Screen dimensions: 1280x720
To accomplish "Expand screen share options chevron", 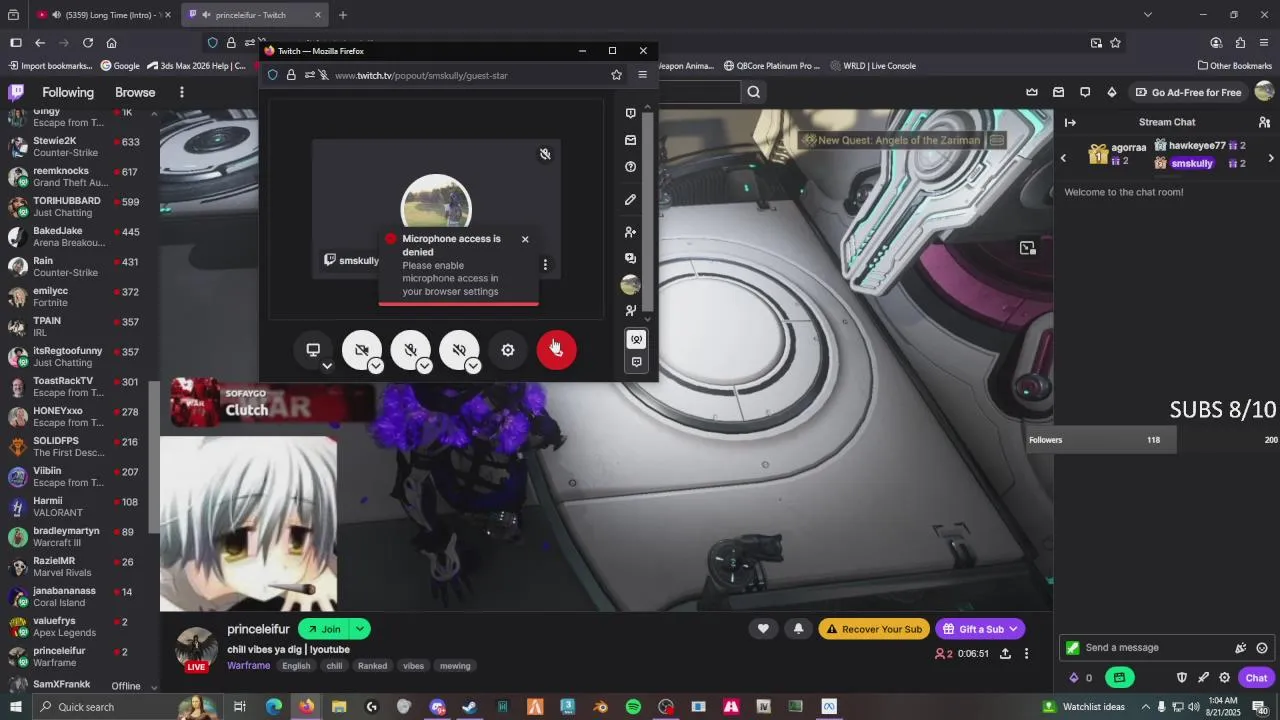I will pyautogui.click(x=327, y=366).
